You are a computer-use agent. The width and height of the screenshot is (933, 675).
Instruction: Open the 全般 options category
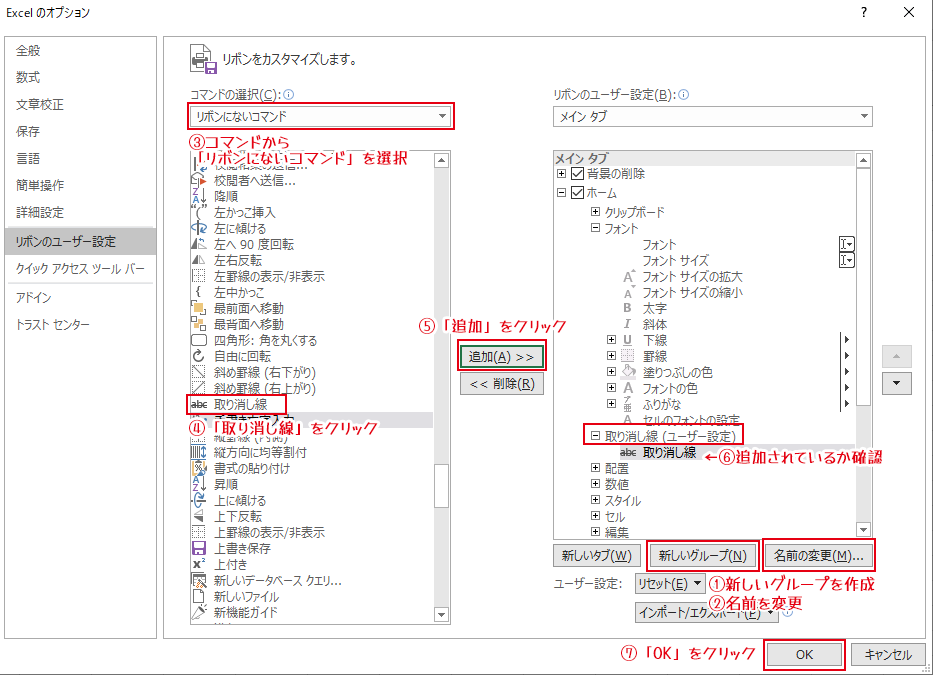[x=80, y=51]
